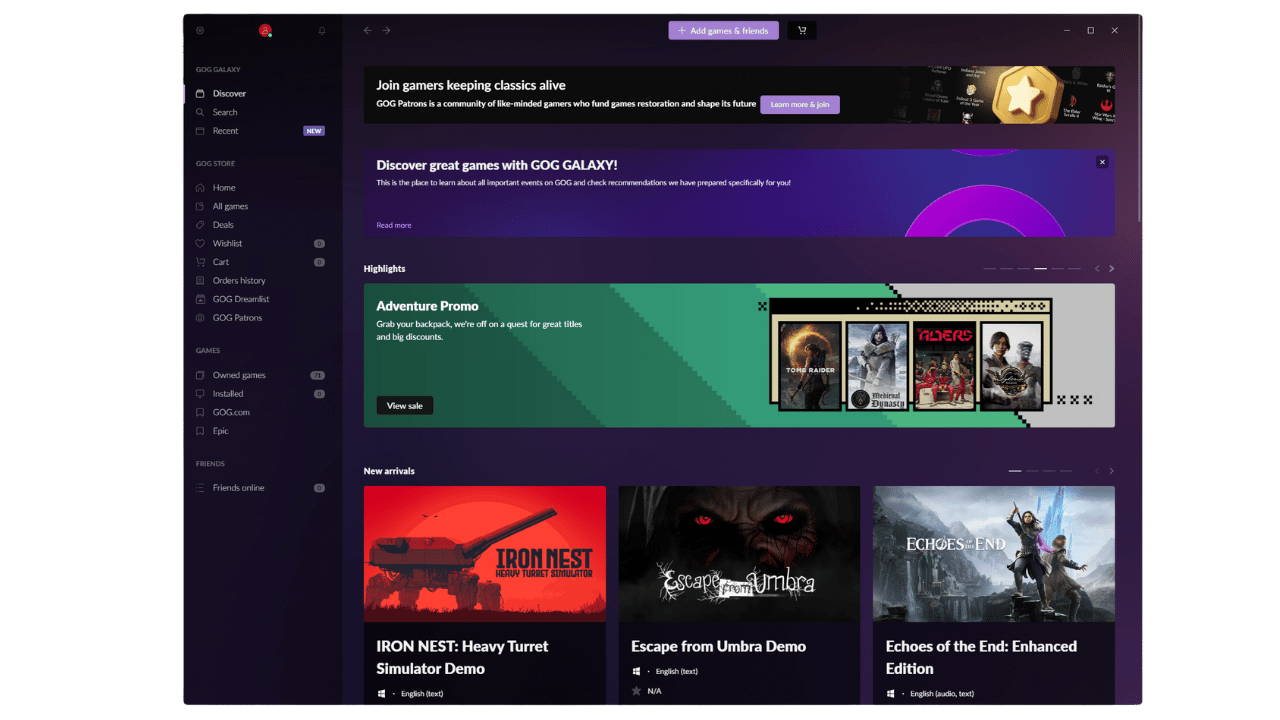The image size is (1280, 720).
Task: Click the GOG Patrons icon
Action: (x=200, y=318)
